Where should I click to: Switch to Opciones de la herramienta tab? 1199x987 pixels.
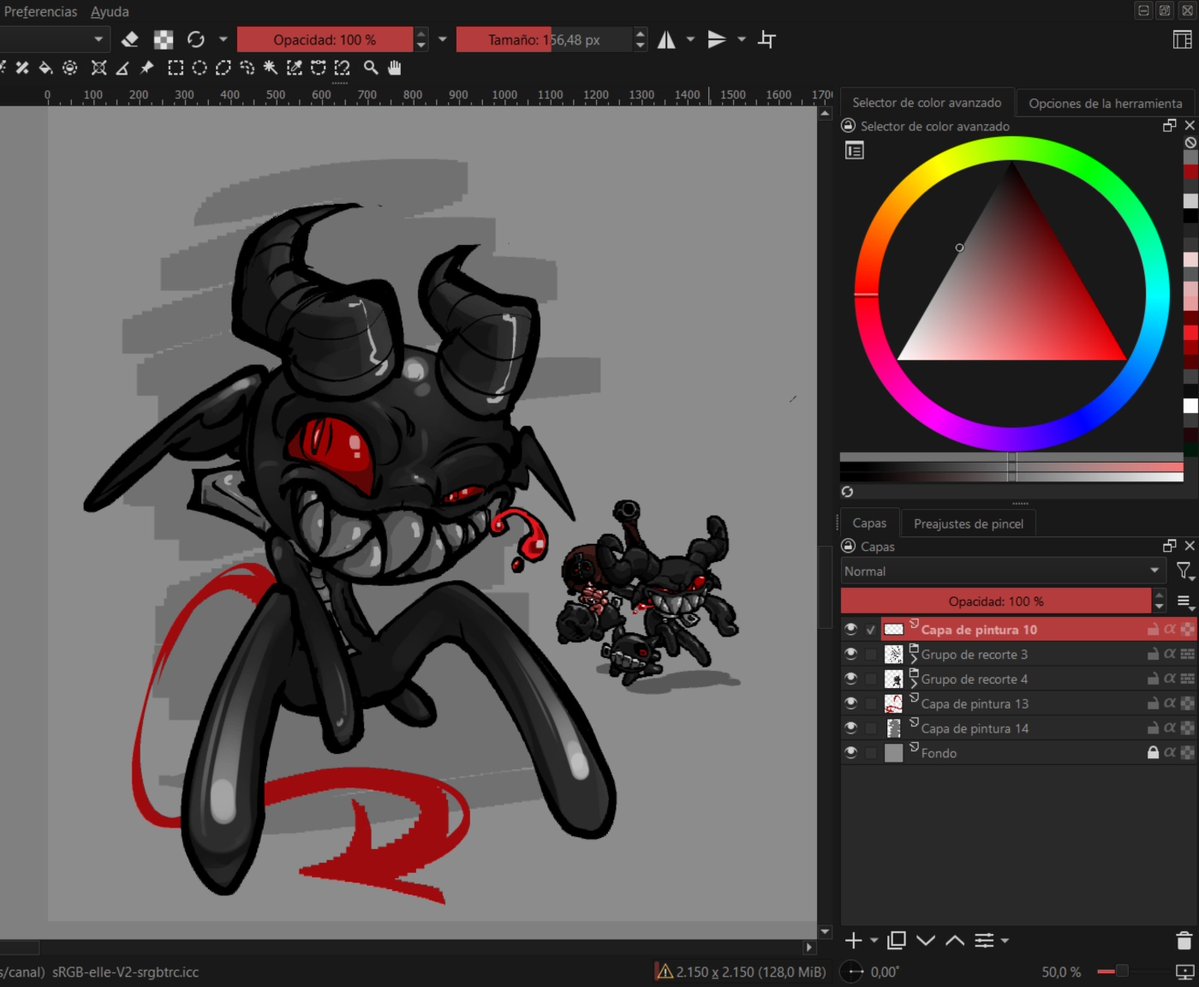pos(1105,103)
